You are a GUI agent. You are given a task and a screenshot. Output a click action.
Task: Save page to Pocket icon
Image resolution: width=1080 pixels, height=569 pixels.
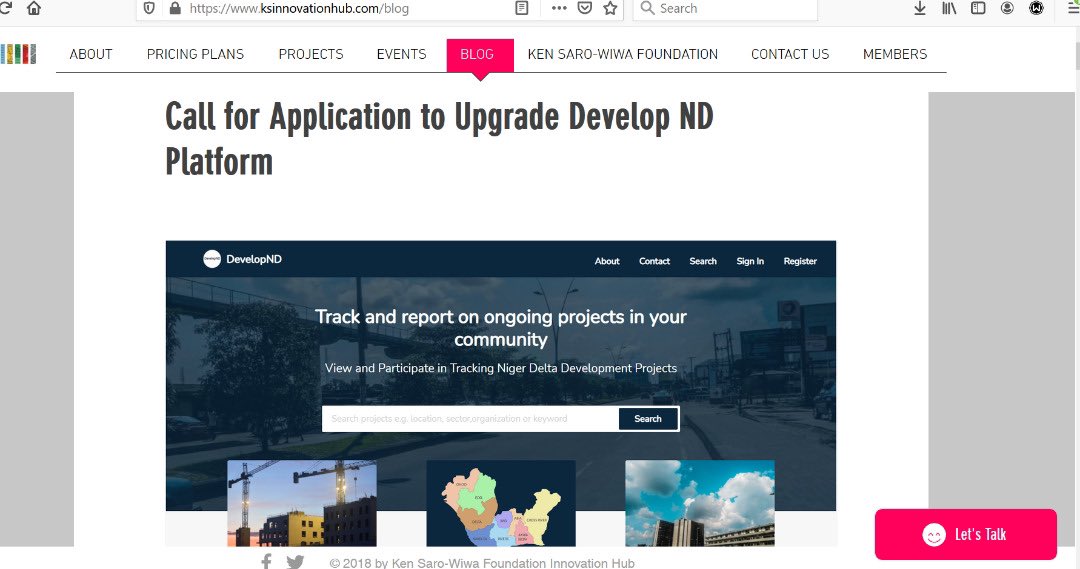[585, 8]
